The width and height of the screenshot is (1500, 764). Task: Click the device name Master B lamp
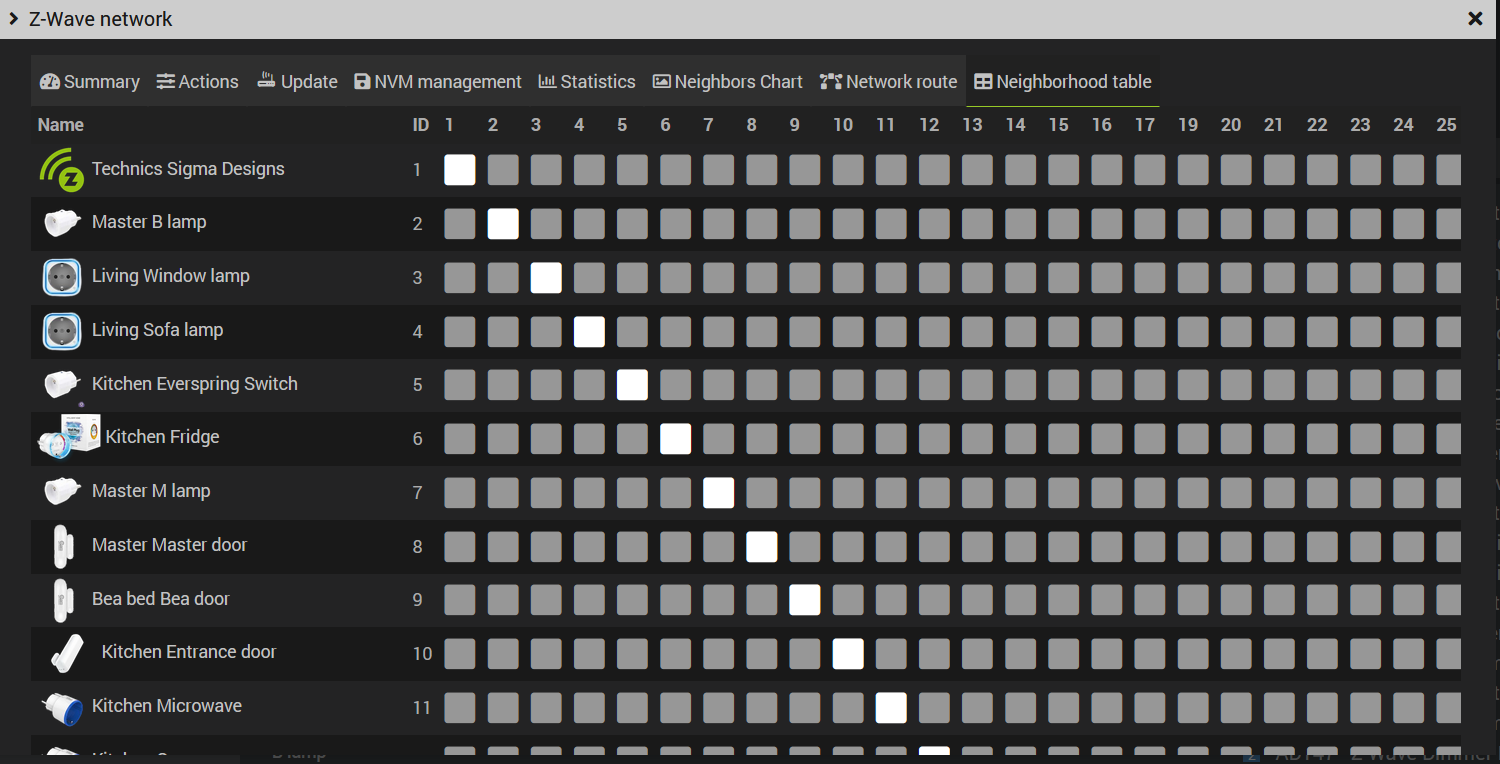tap(149, 222)
